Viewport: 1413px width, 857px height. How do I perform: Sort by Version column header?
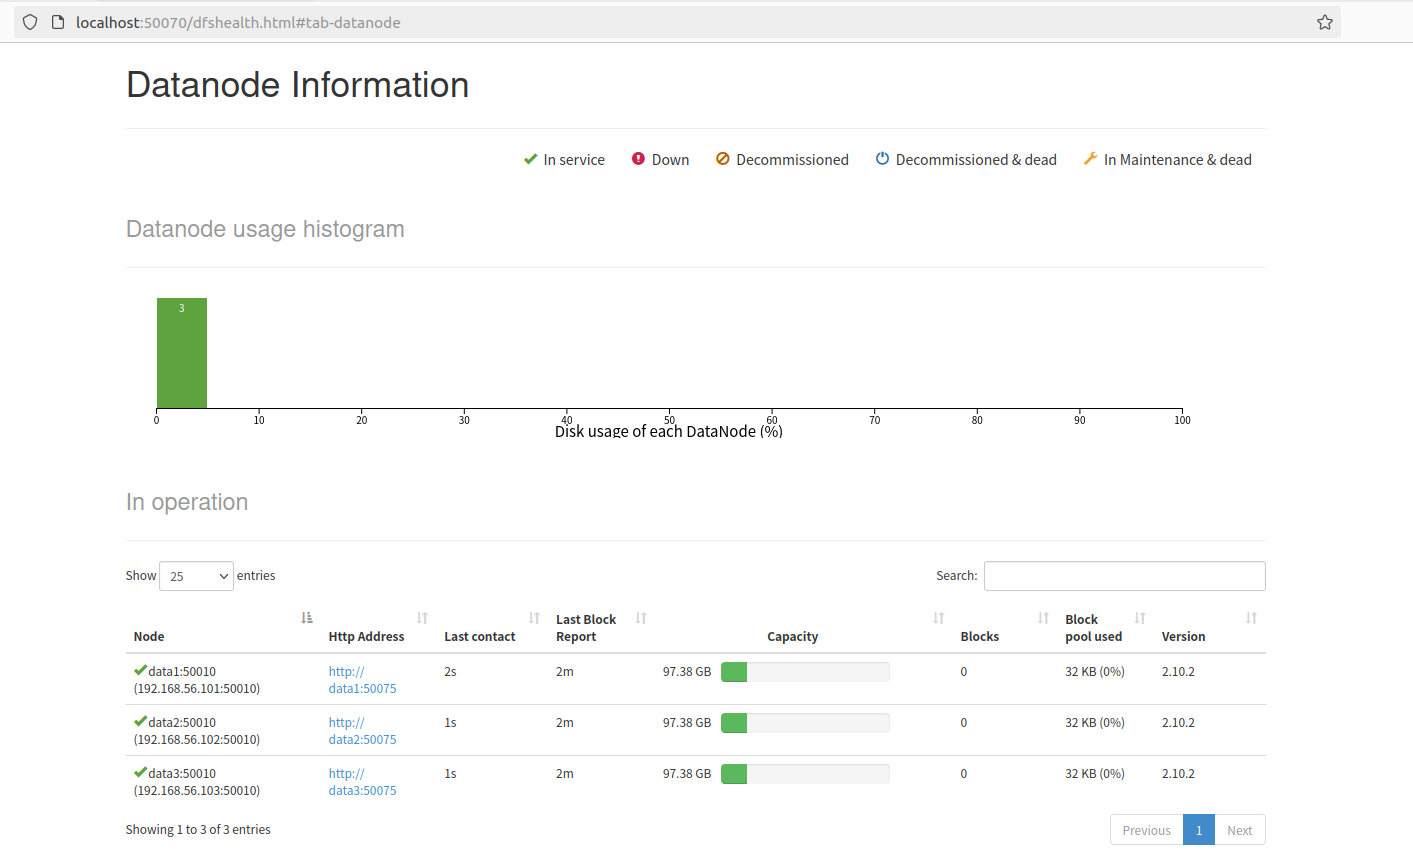[1183, 636]
